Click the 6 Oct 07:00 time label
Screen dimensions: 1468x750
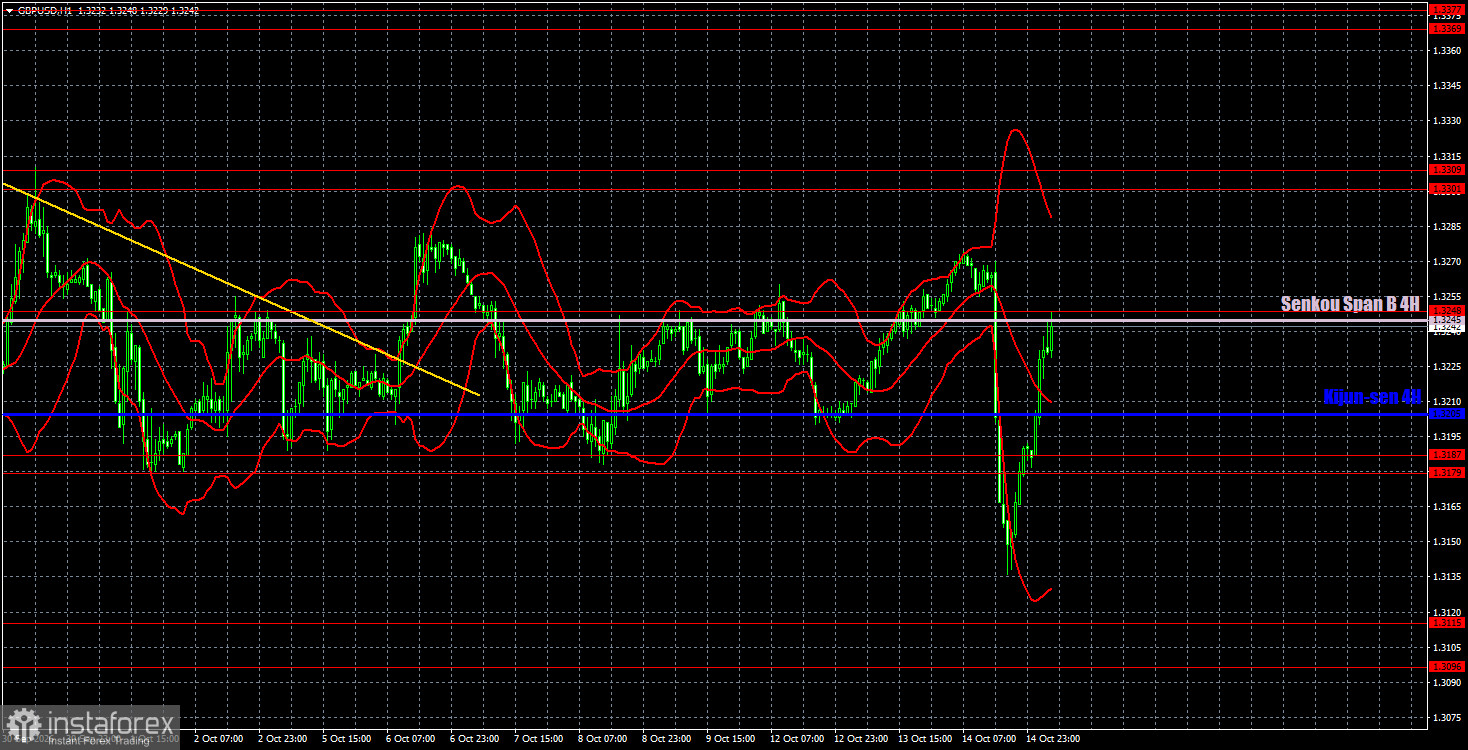pos(410,739)
